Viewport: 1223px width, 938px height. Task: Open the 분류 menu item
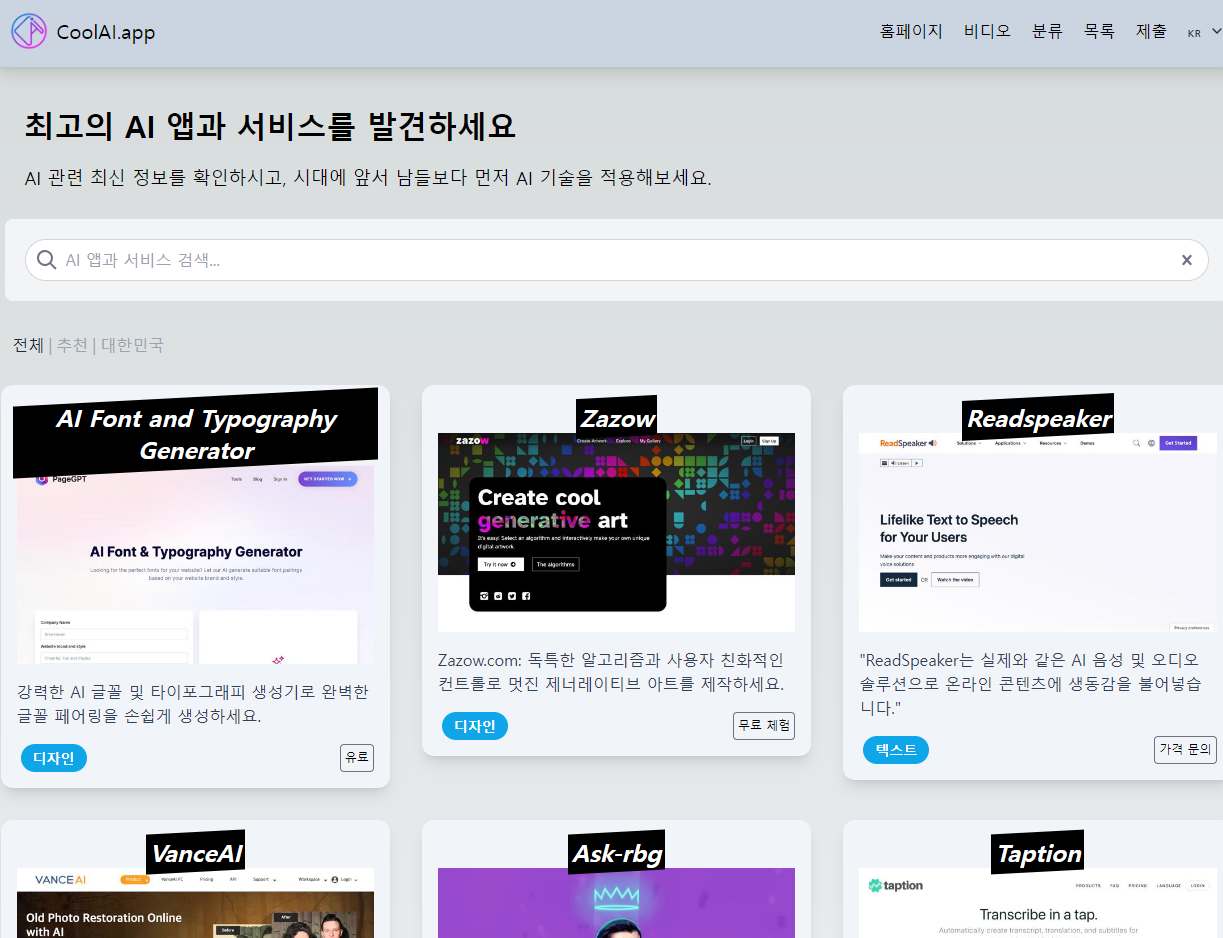(1047, 31)
